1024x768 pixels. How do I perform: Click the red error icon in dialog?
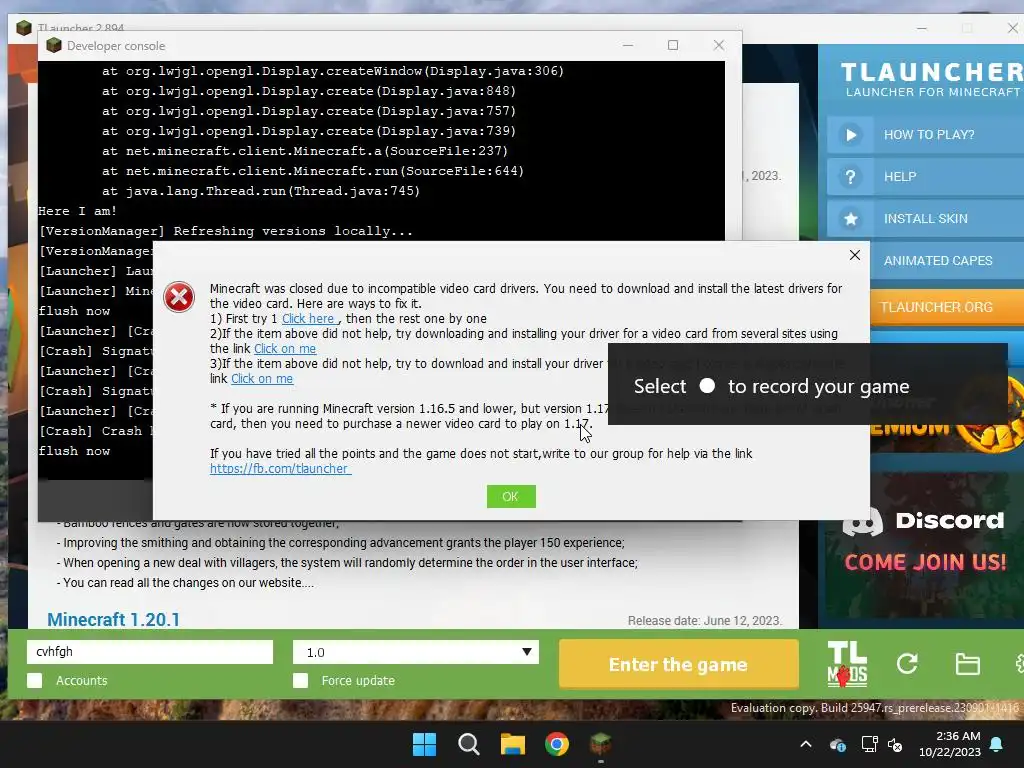coord(179,297)
